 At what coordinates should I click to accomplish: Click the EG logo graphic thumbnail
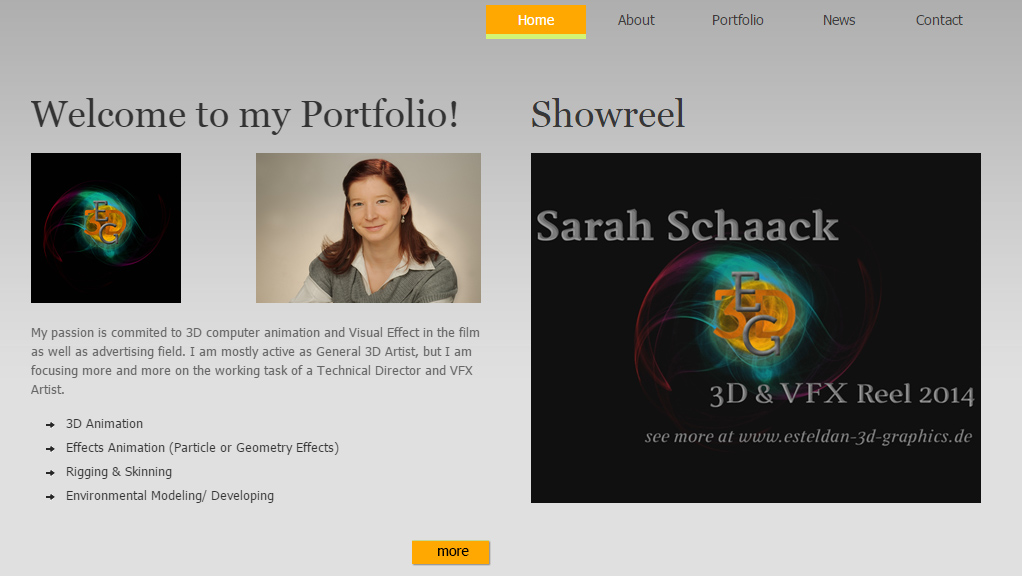pyautogui.click(x=105, y=228)
